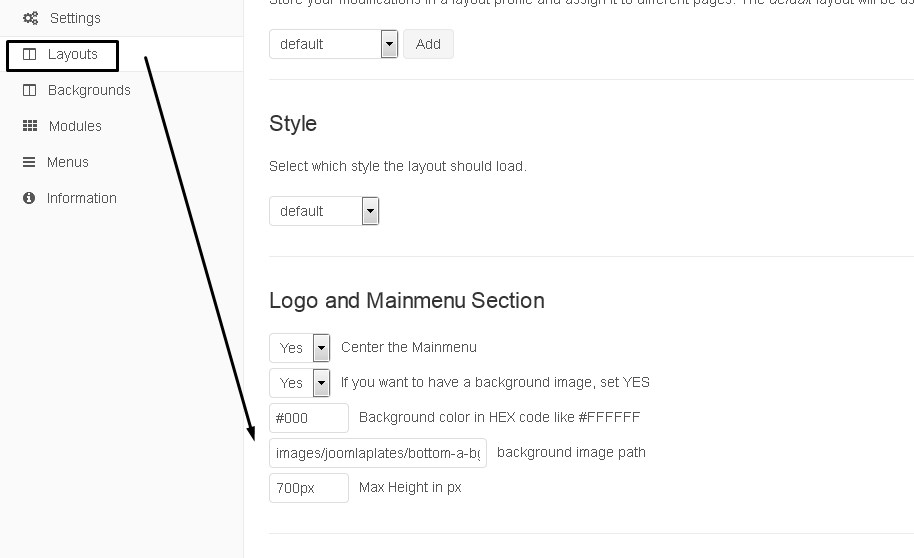Viewport: 914px width, 558px height.
Task: Open the Backgrounds sidebar item
Action: point(89,90)
